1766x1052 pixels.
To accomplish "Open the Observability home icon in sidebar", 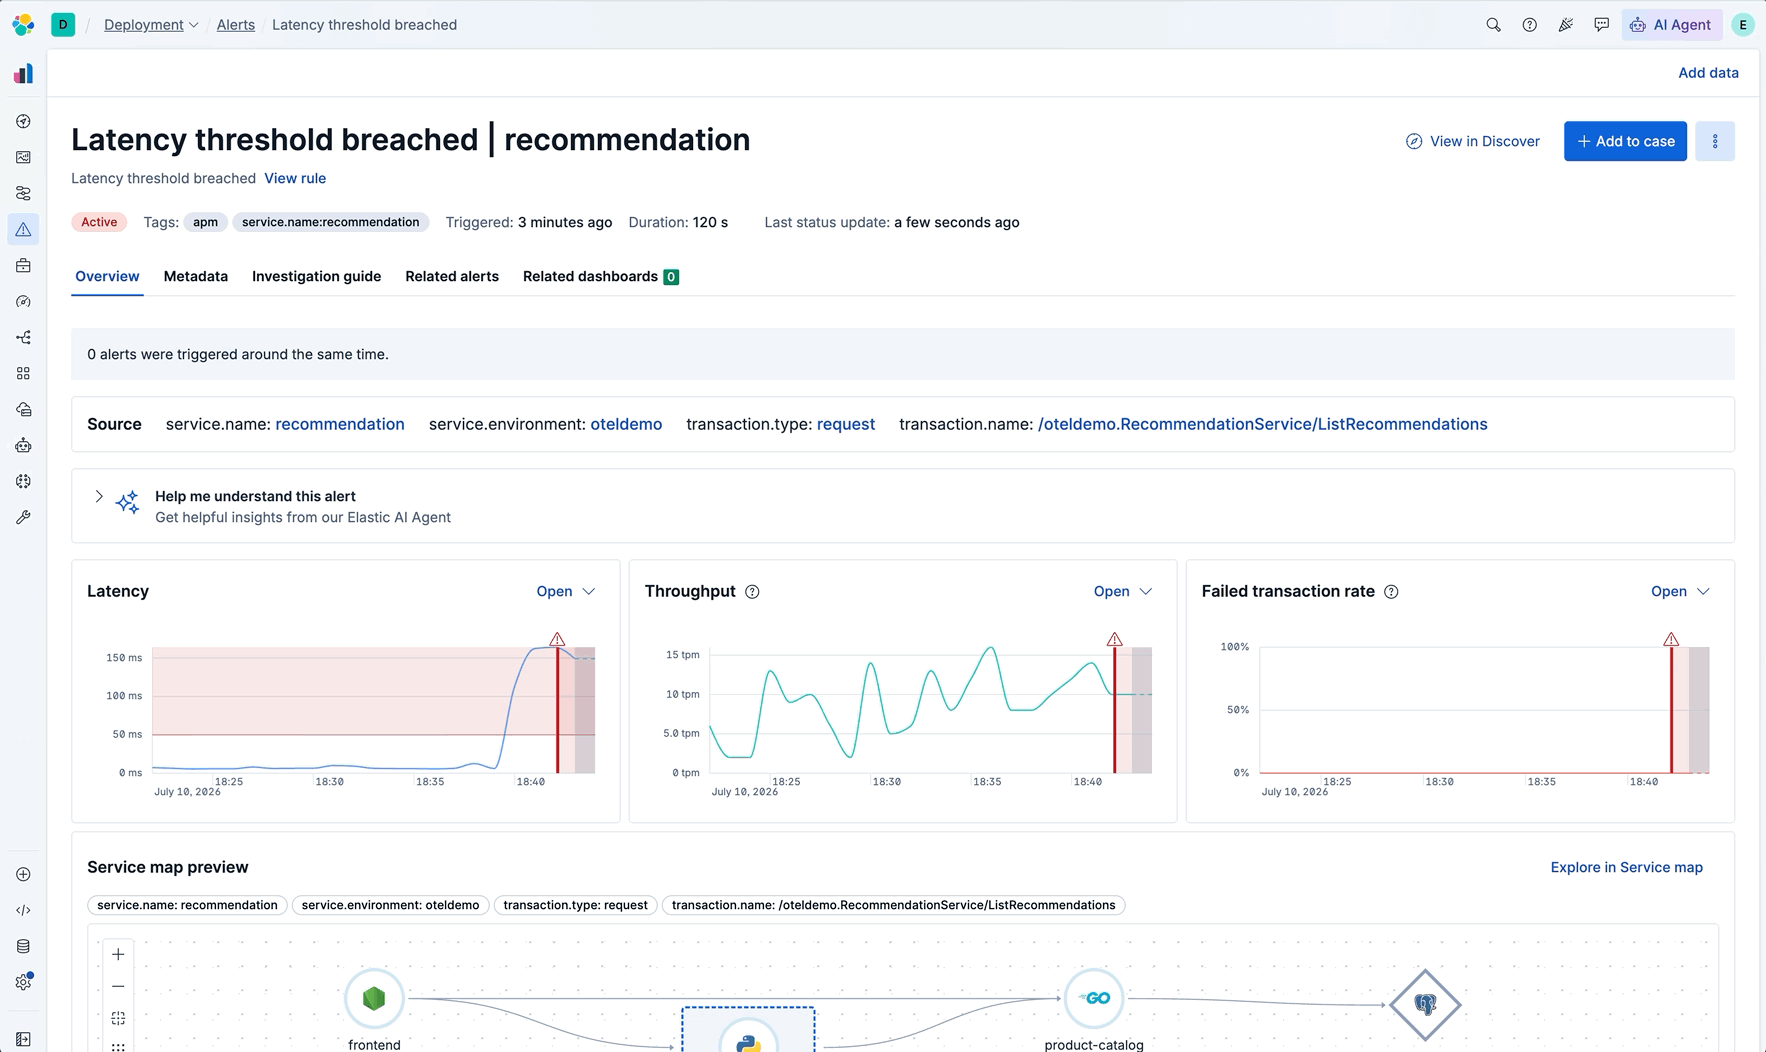I will click(x=23, y=74).
